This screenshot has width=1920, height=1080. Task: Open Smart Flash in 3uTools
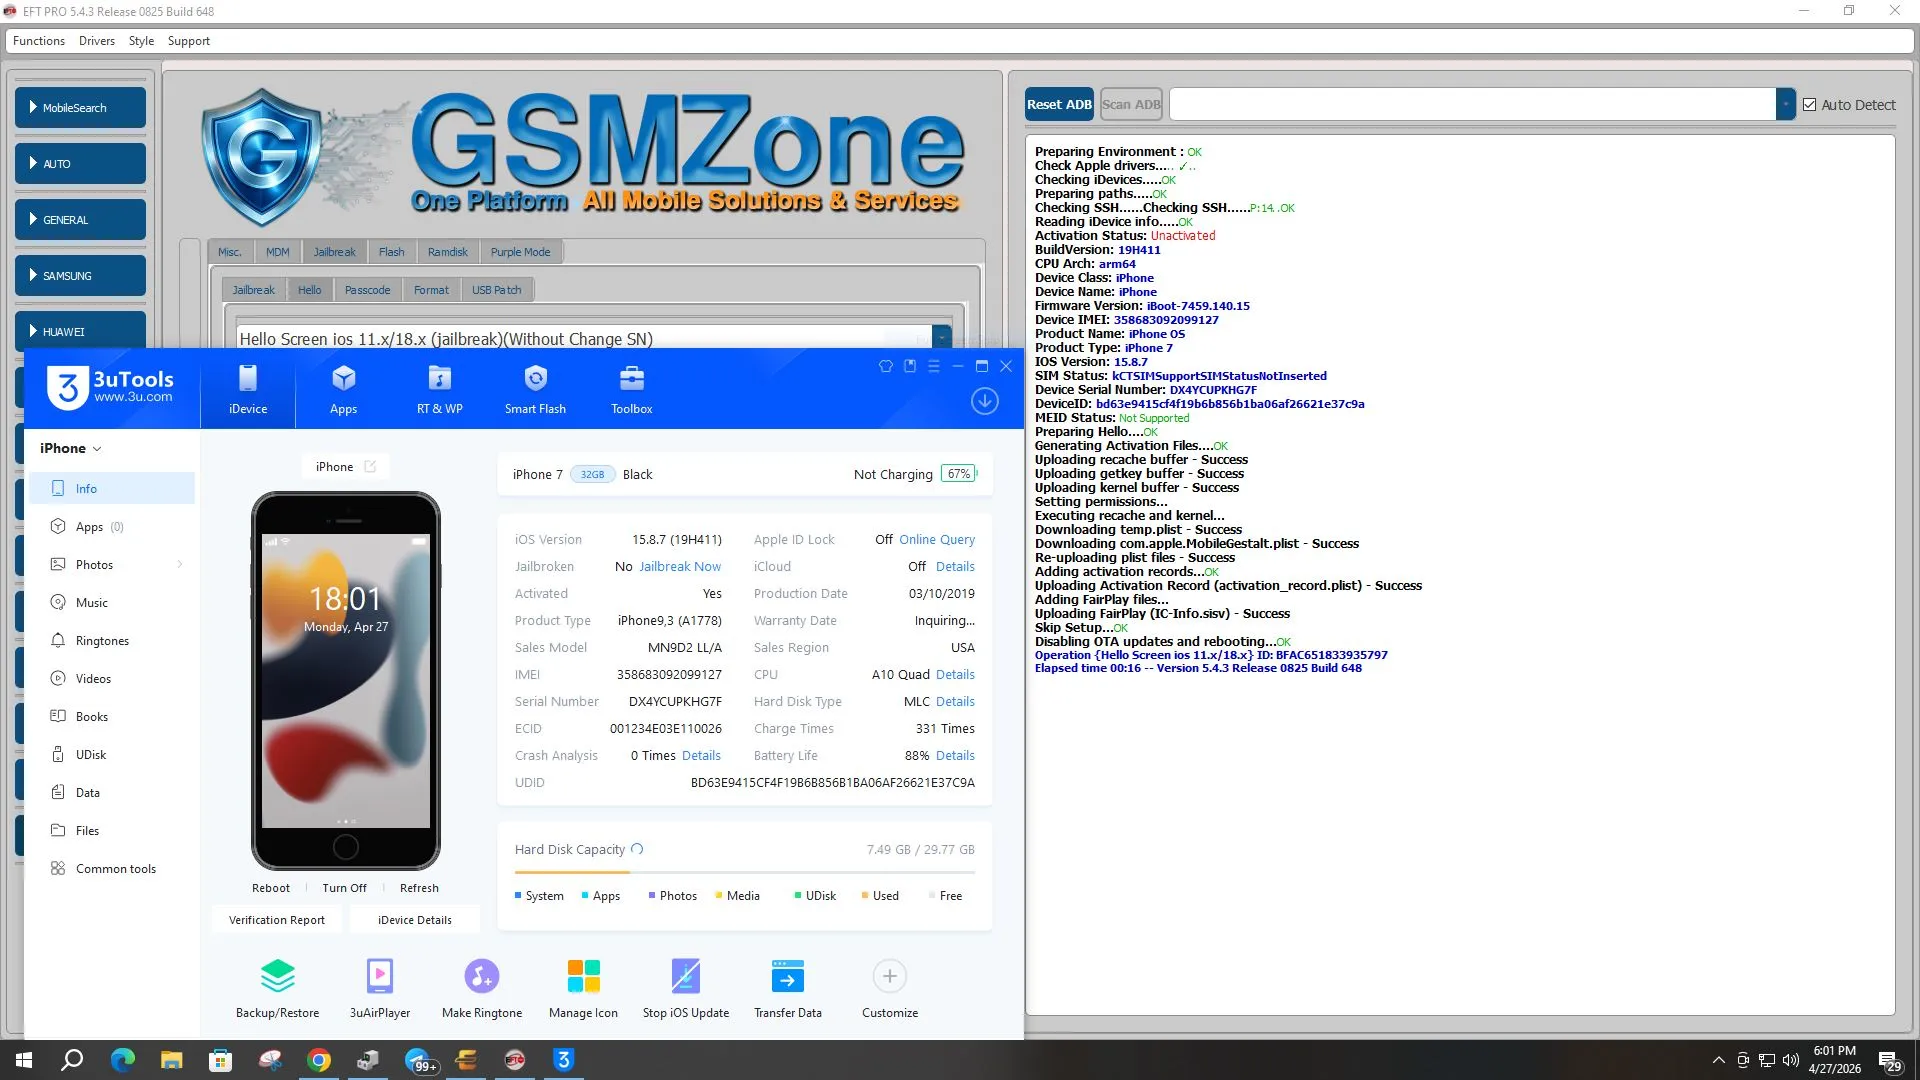coord(535,389)
